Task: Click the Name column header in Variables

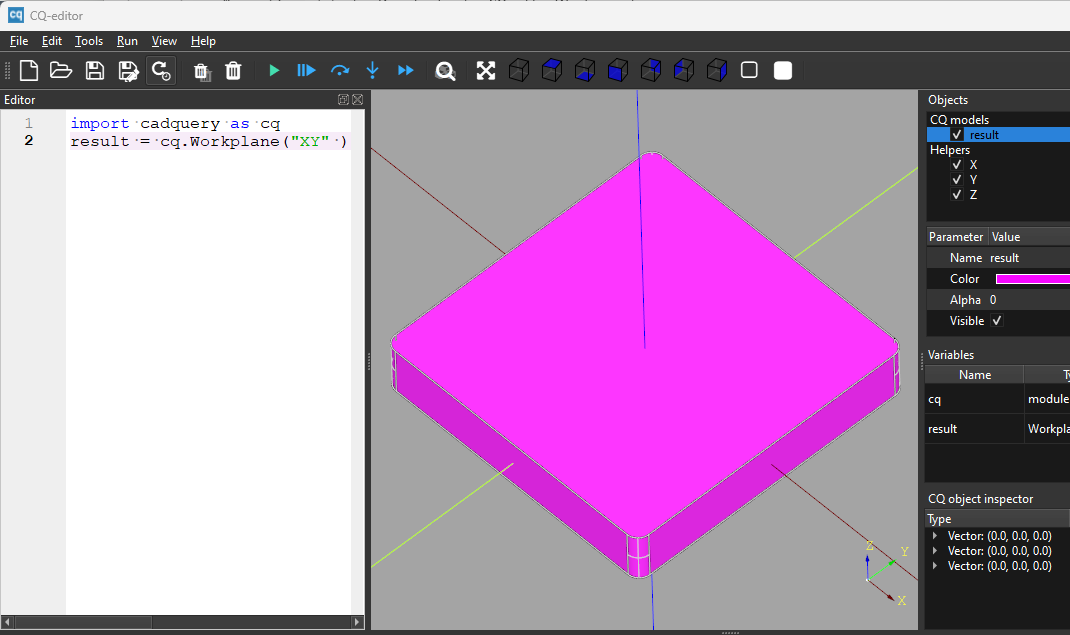Action: tap(974, 375)
